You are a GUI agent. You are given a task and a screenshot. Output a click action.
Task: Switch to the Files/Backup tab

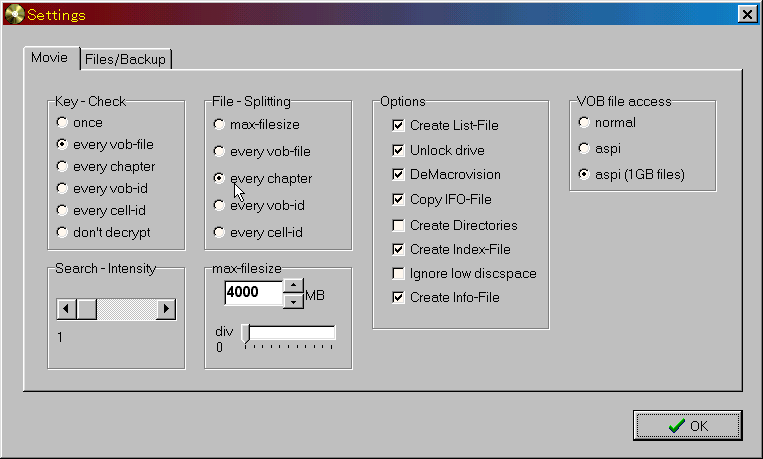pyautogui.click(x=126, y=60)
